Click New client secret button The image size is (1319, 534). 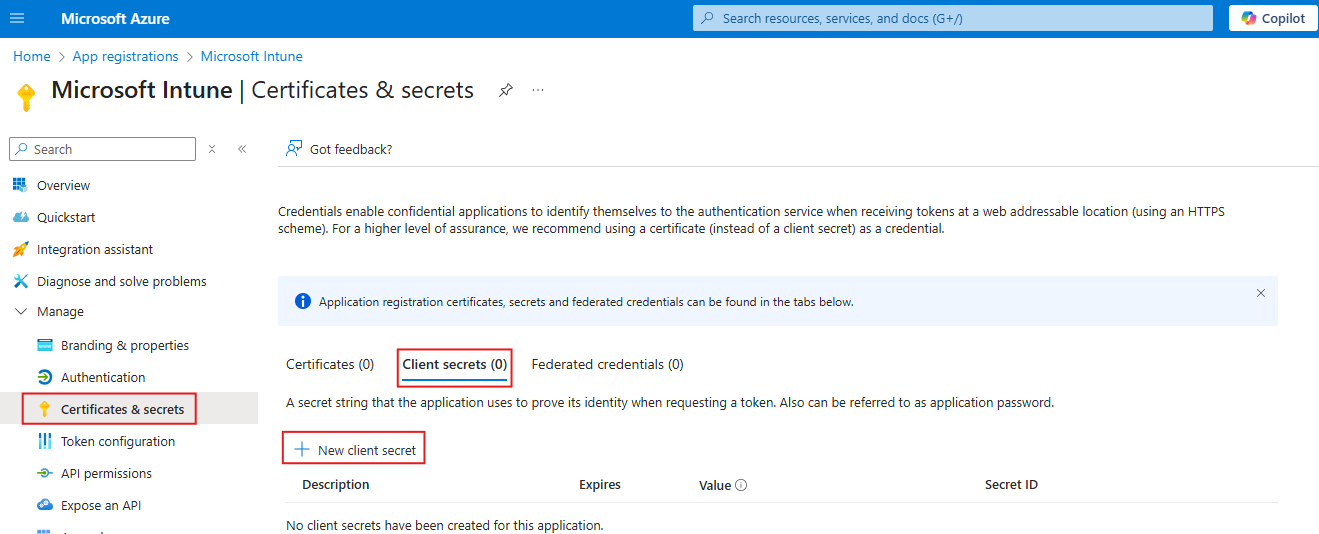[355, 450]
